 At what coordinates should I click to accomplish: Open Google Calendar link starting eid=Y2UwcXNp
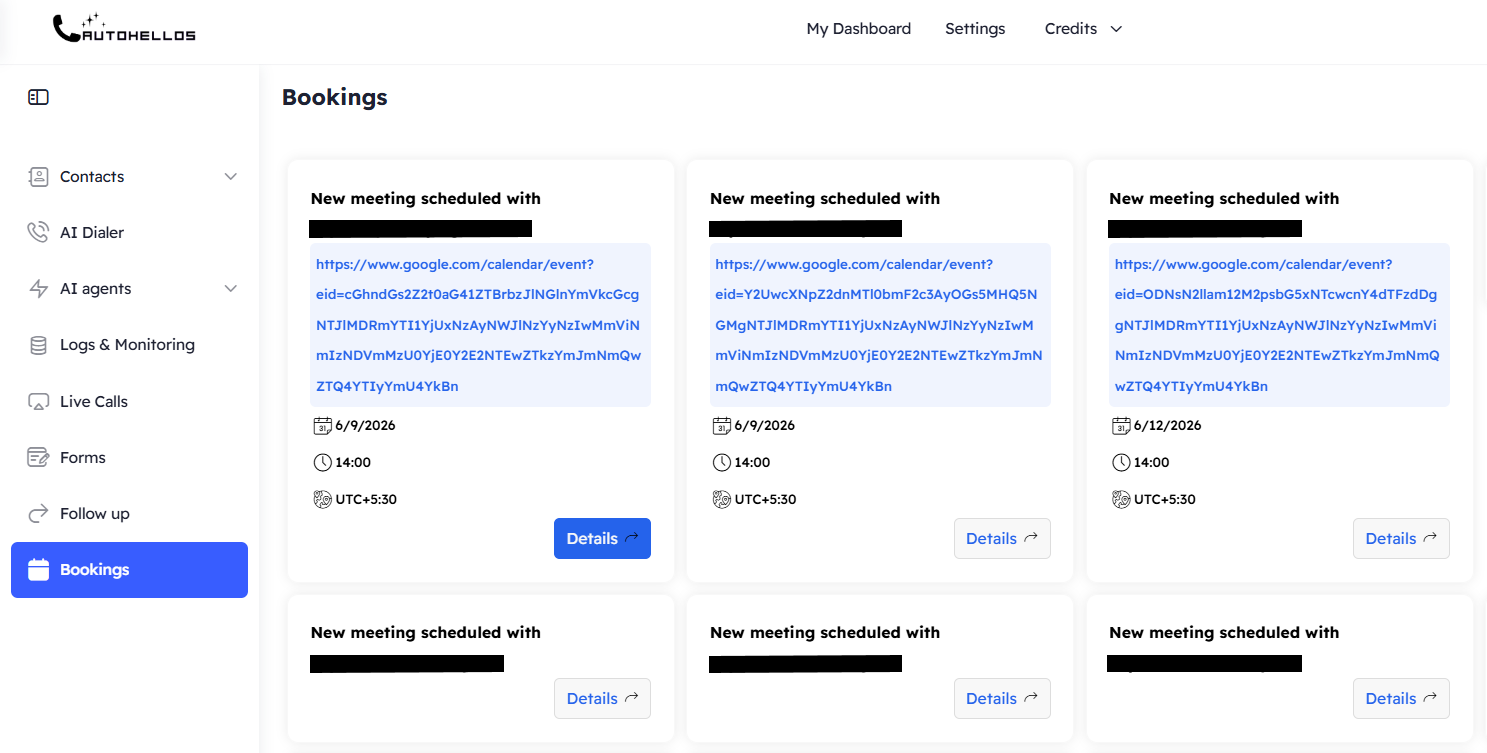pos(880,325)
